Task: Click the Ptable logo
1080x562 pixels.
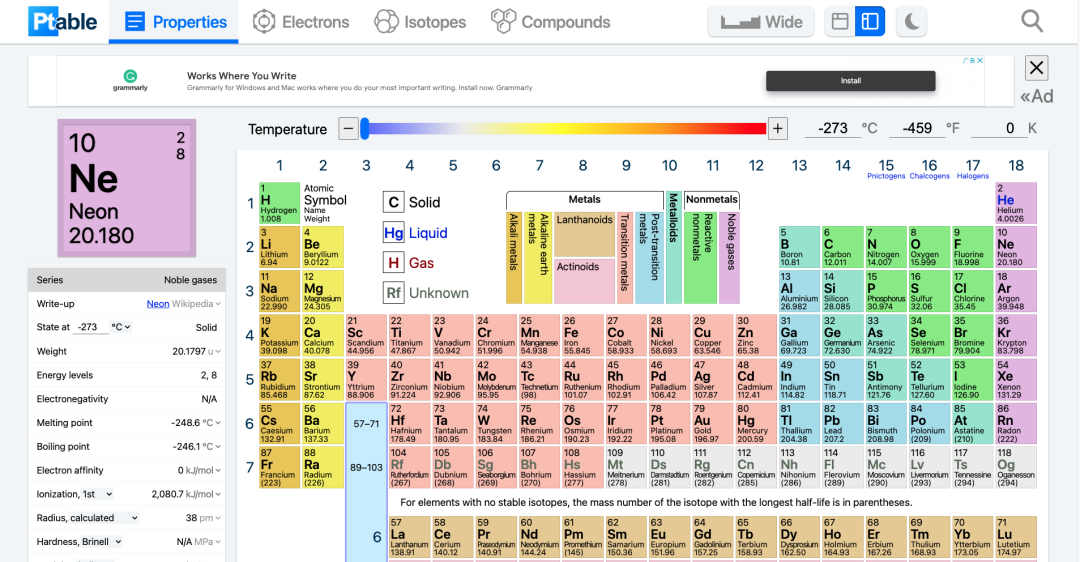Action: click(x=62, y=21)
